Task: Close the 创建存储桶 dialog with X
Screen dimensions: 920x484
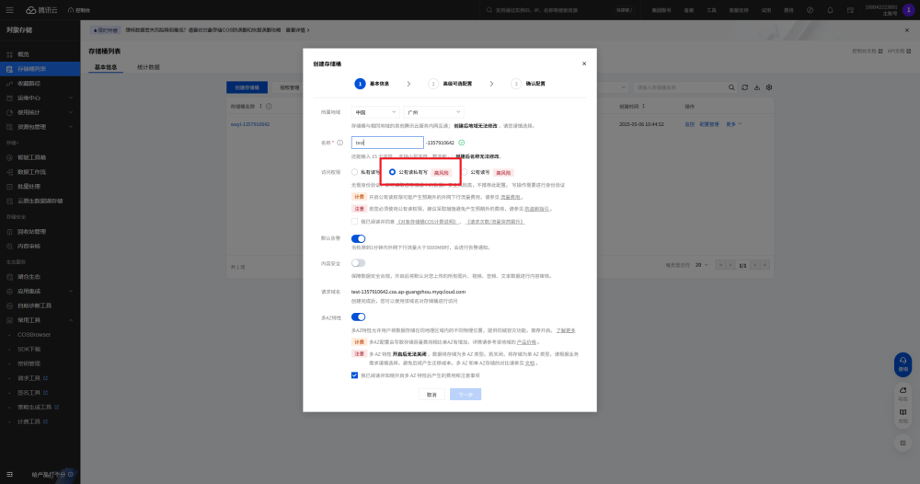Action: pos(584,63)
